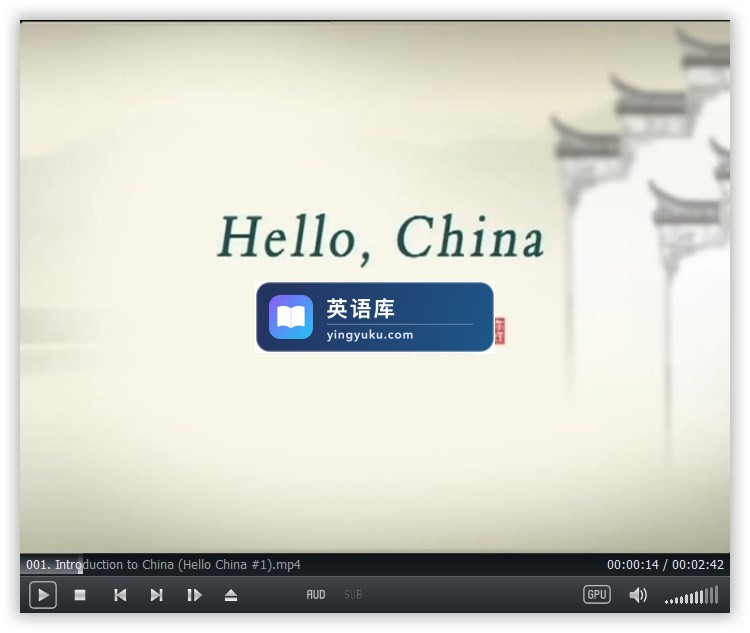750x633 pixels.
Task: Mute audio via the speaker icon
Action: coord(638,595)
